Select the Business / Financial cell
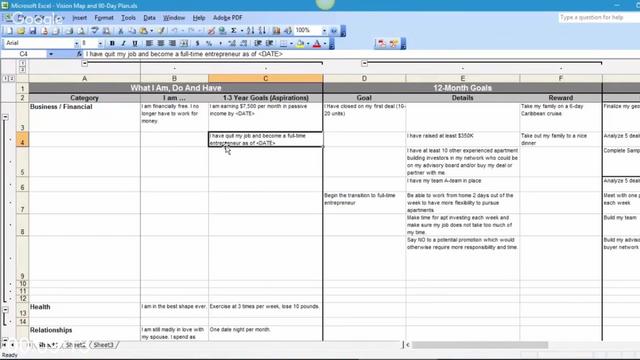Viewport: 640px width, 360px height. (x=84, y=117)
